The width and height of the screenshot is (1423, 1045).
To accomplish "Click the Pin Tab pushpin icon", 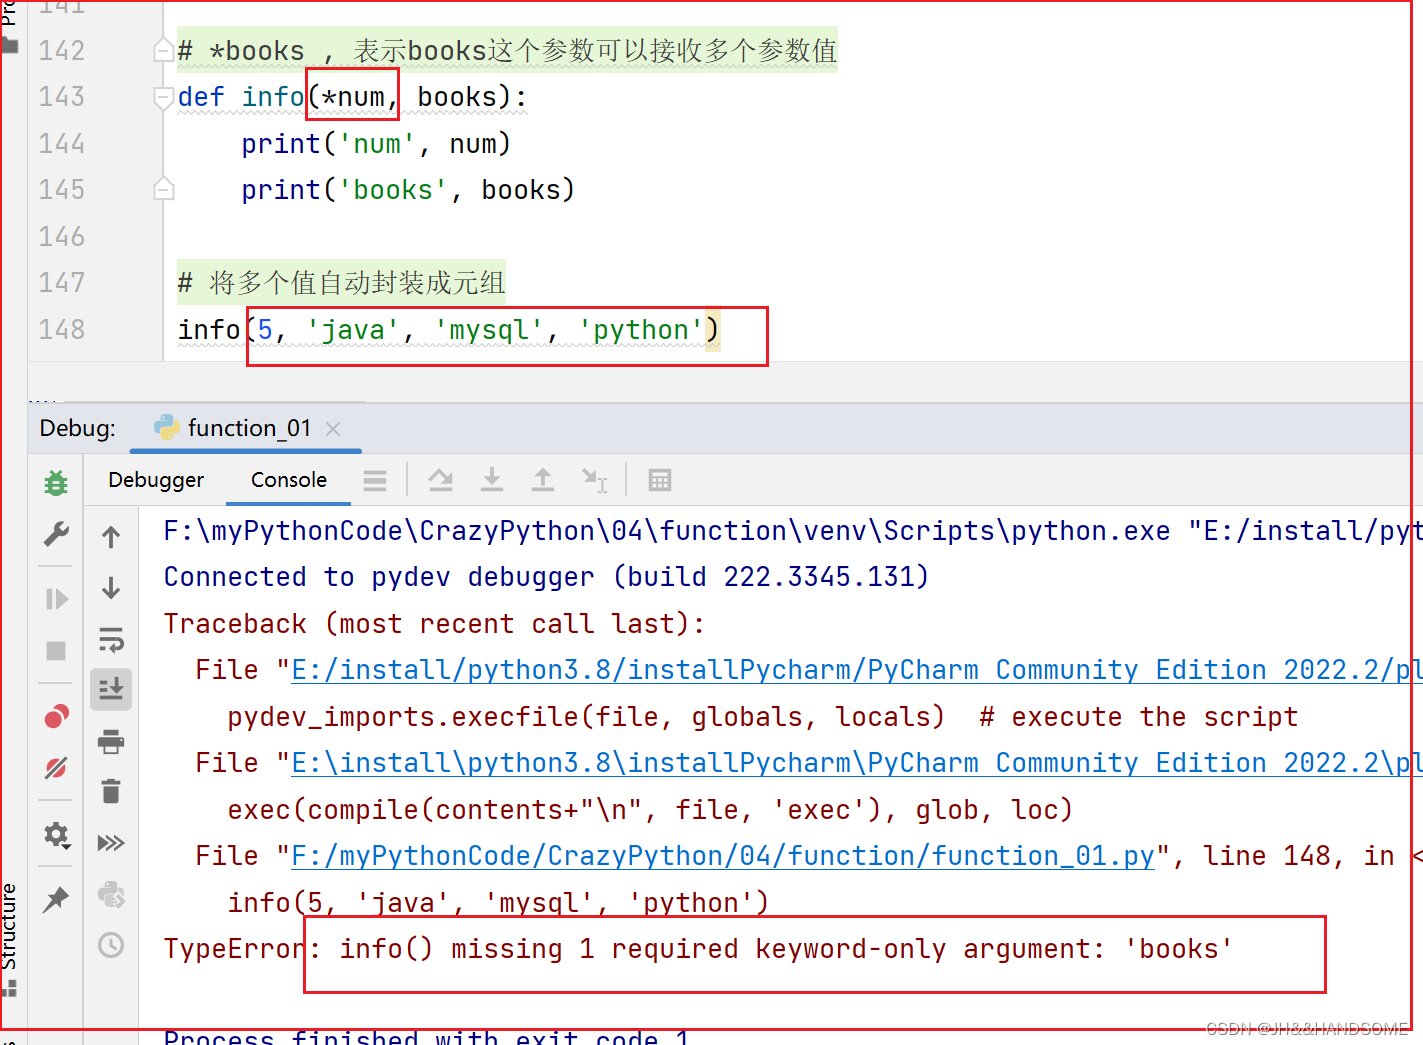I will coord(56,899).
